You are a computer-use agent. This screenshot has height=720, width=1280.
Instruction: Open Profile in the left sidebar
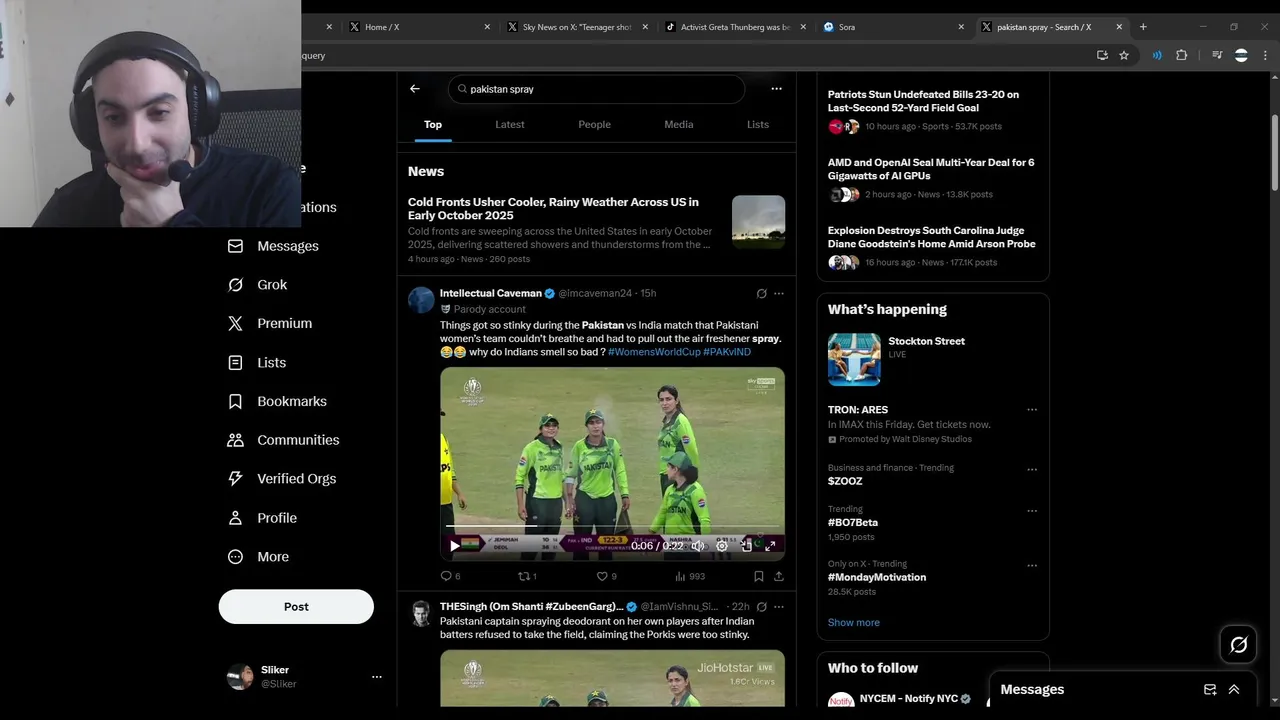[262, 518]
